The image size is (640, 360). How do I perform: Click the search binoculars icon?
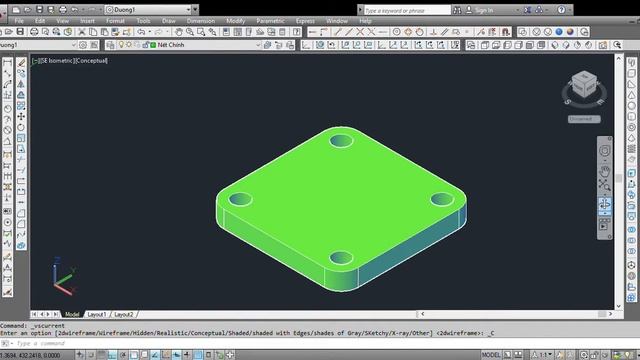[x=457, y=10]
